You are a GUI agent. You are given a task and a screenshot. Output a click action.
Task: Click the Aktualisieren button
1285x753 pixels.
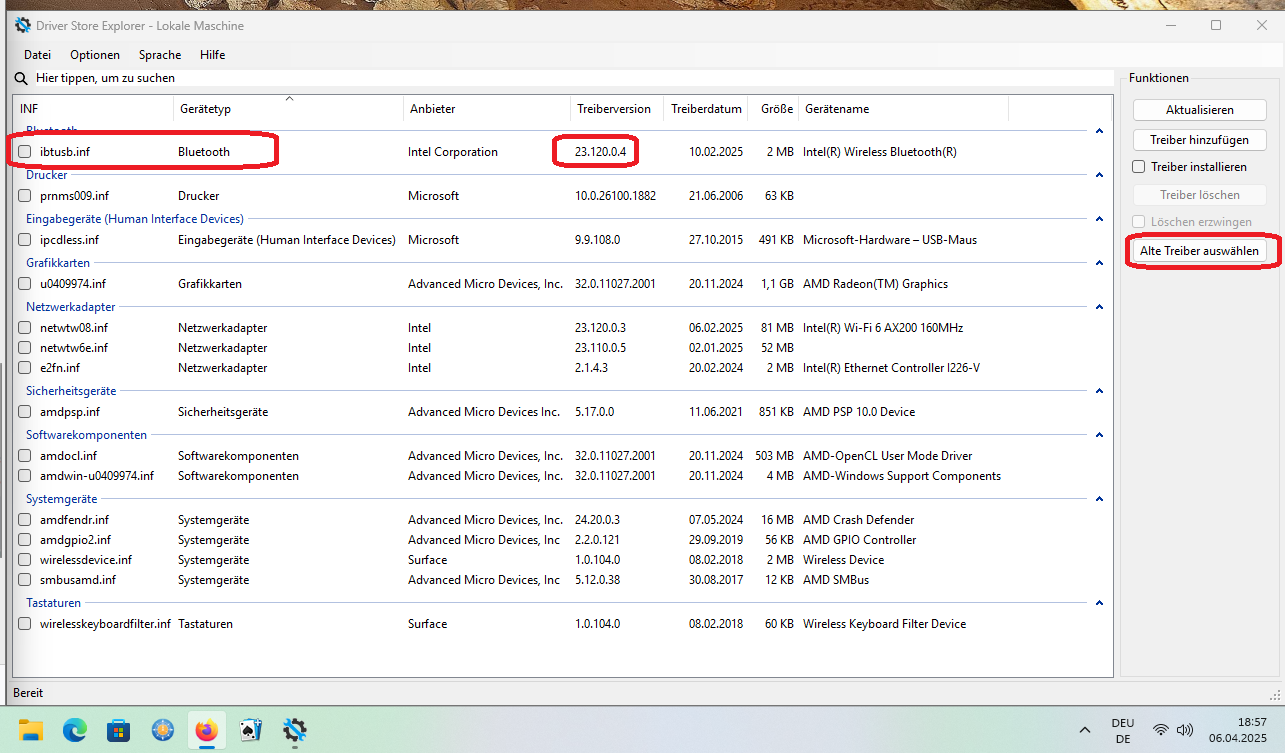[1200, 110]
